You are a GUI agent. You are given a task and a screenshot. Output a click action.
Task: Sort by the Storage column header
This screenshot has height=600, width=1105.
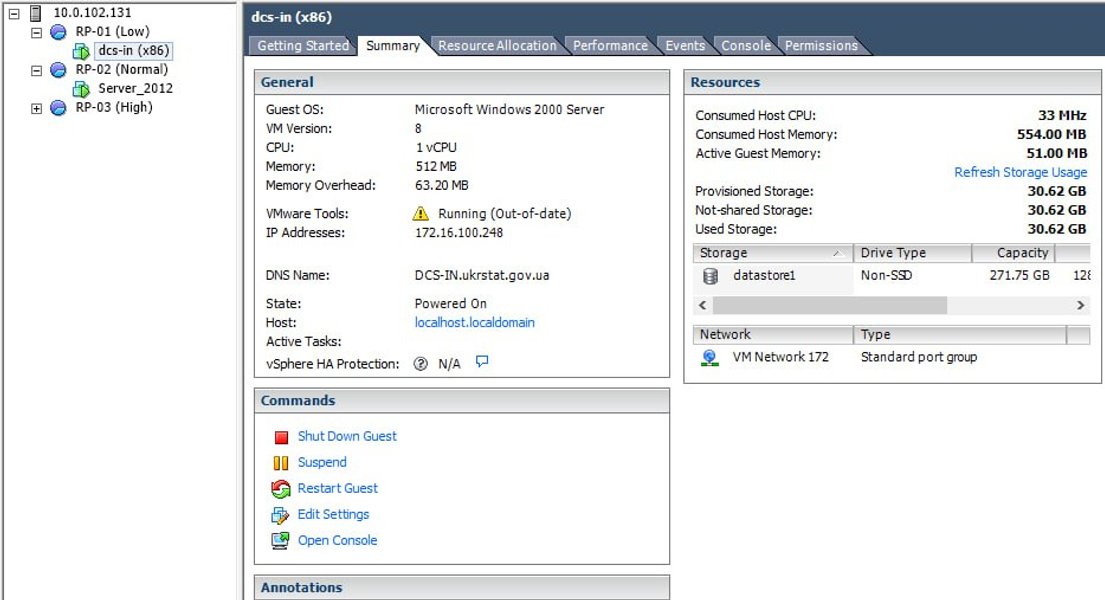pyautogui.click(x=770, y=254)
